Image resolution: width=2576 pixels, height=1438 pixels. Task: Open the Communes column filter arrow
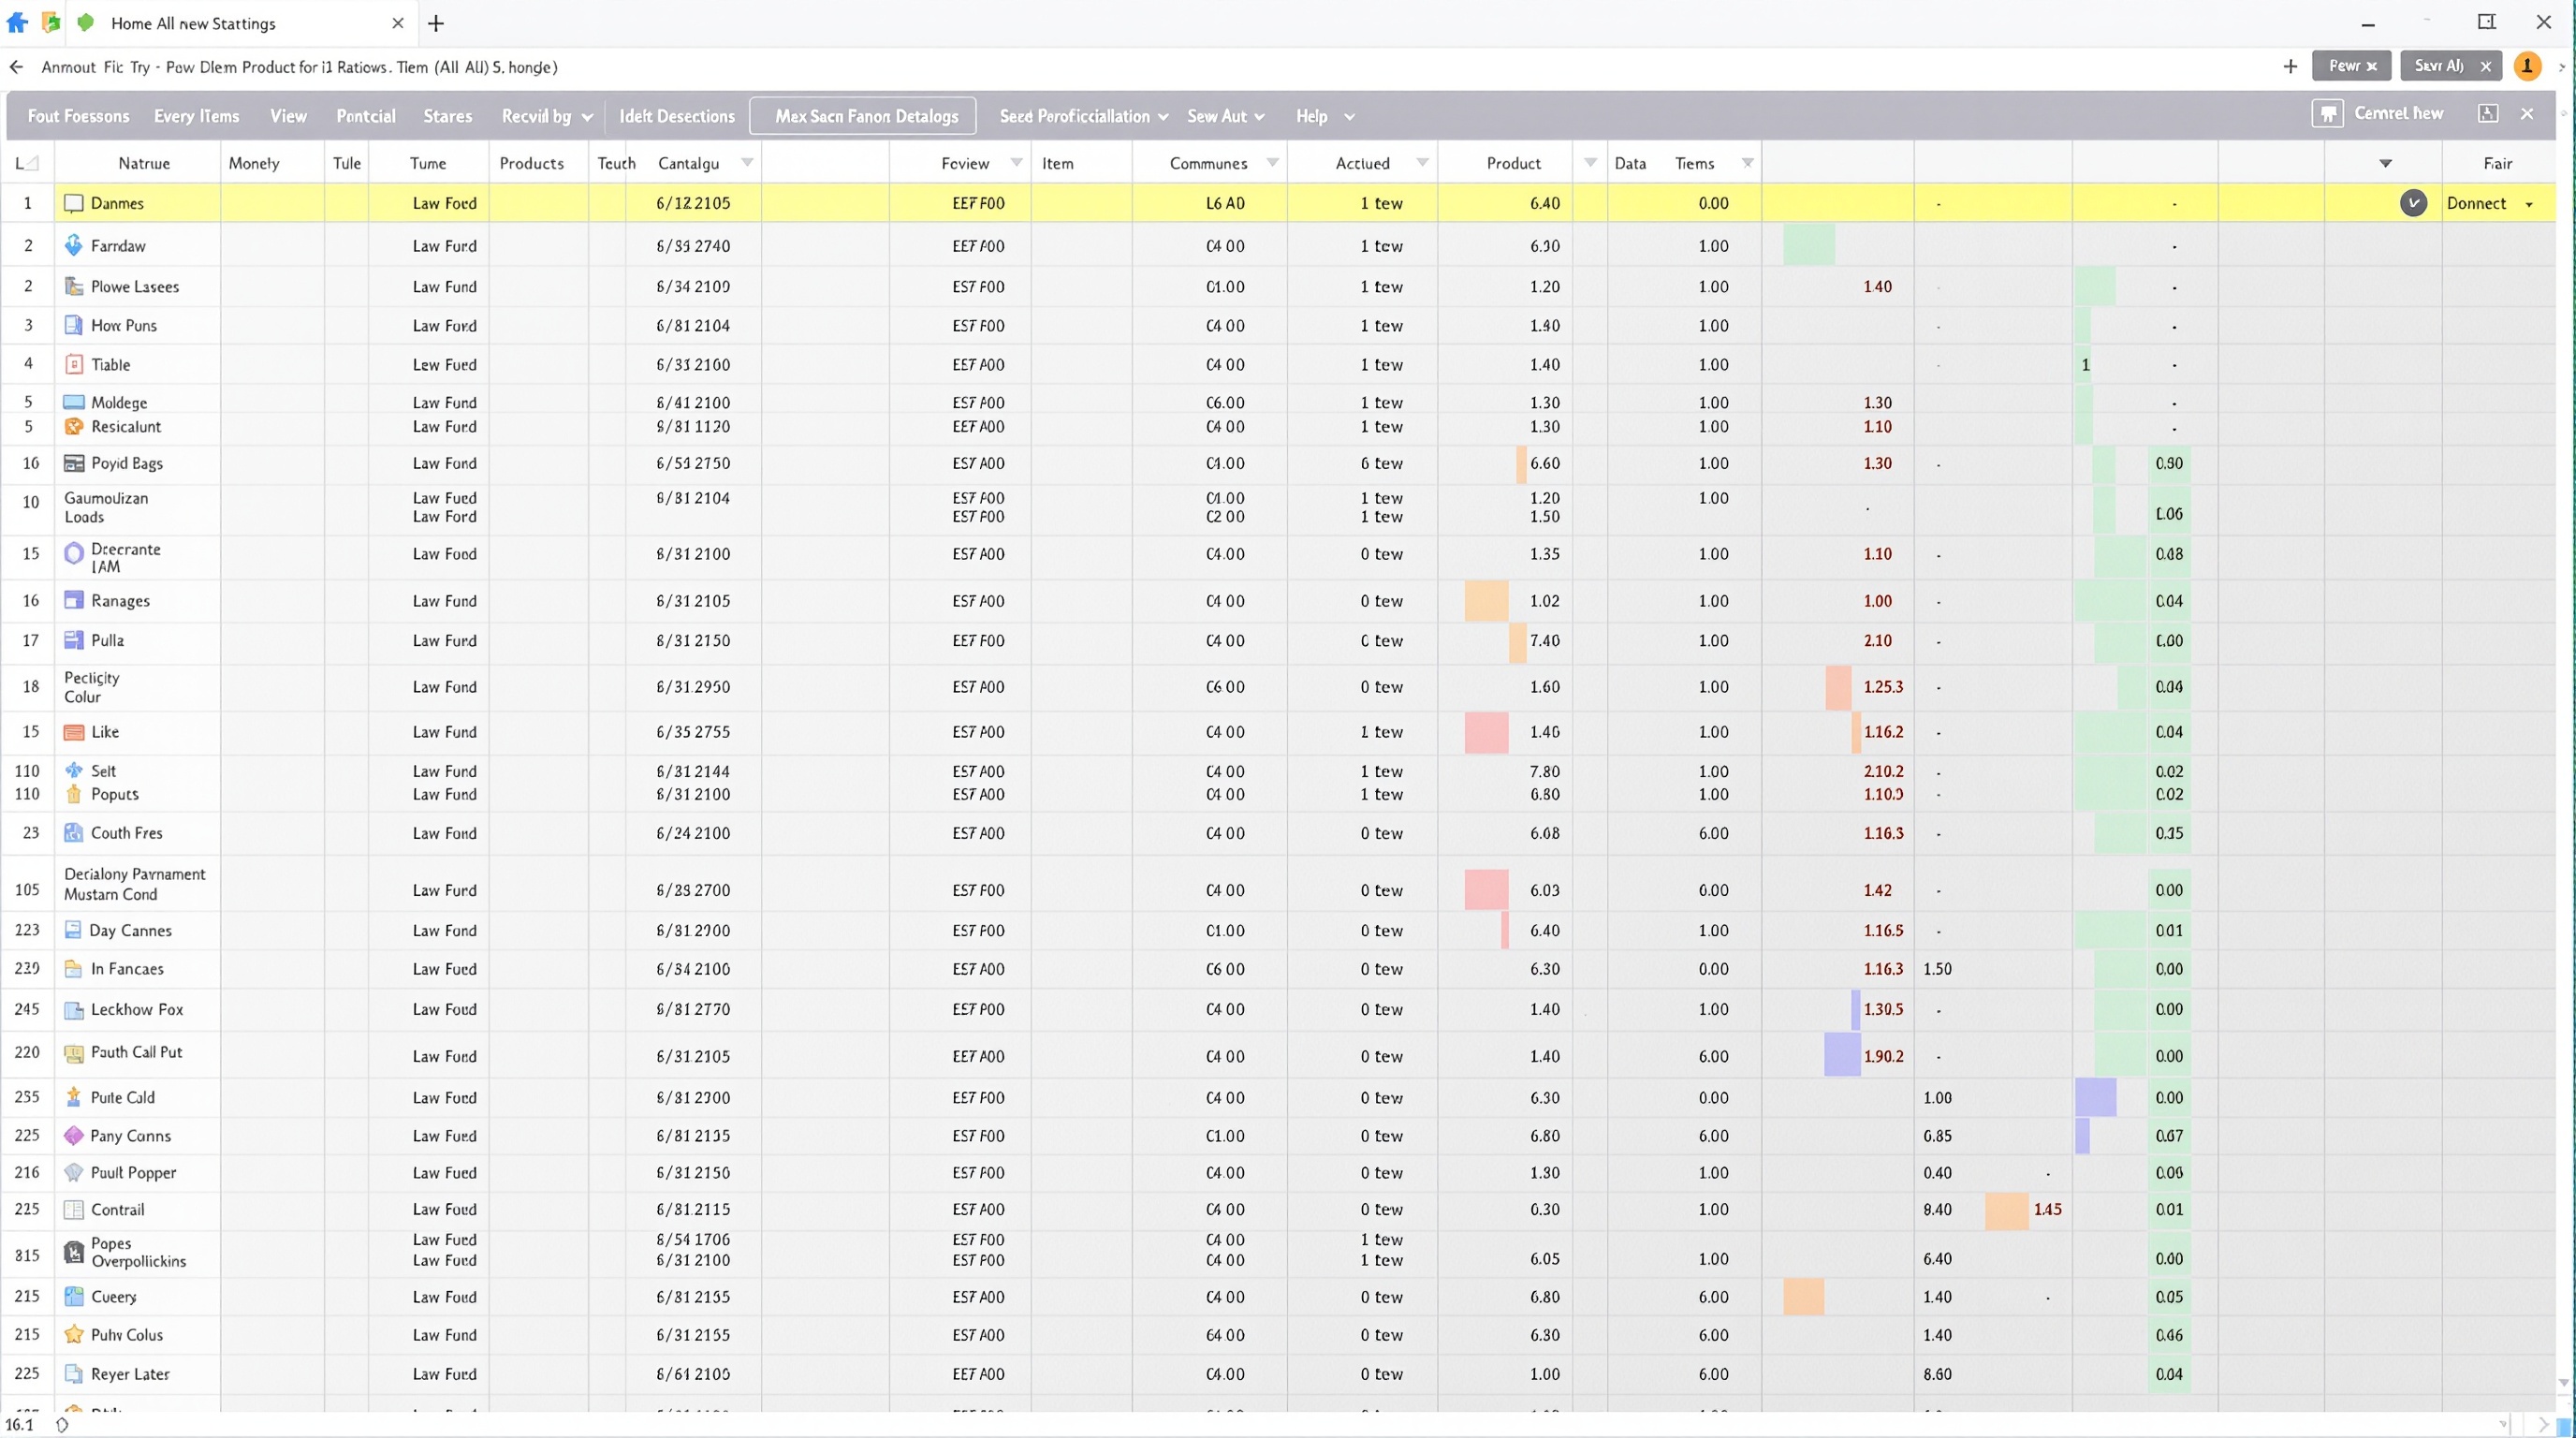coord(1272,162)
